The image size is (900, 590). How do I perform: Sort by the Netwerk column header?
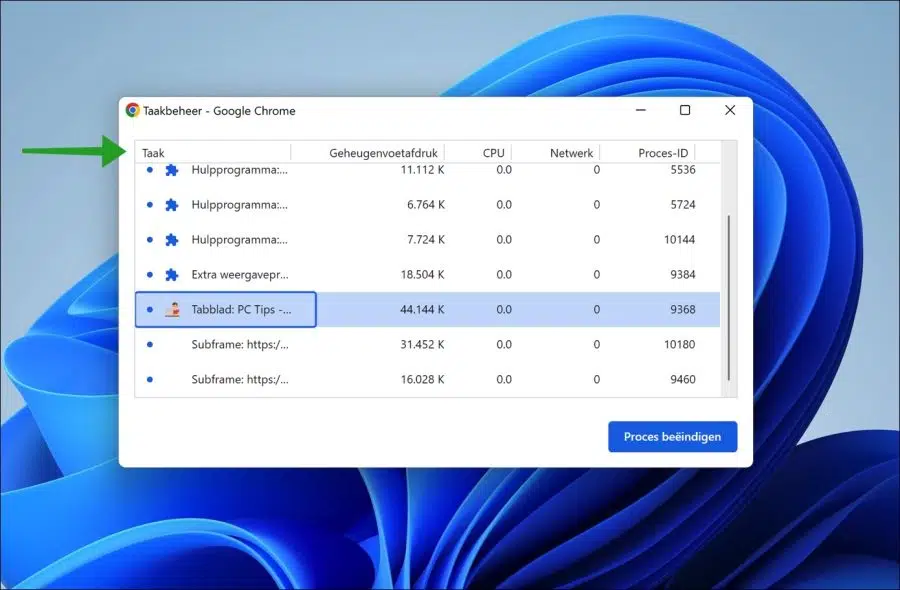[556, 153]
